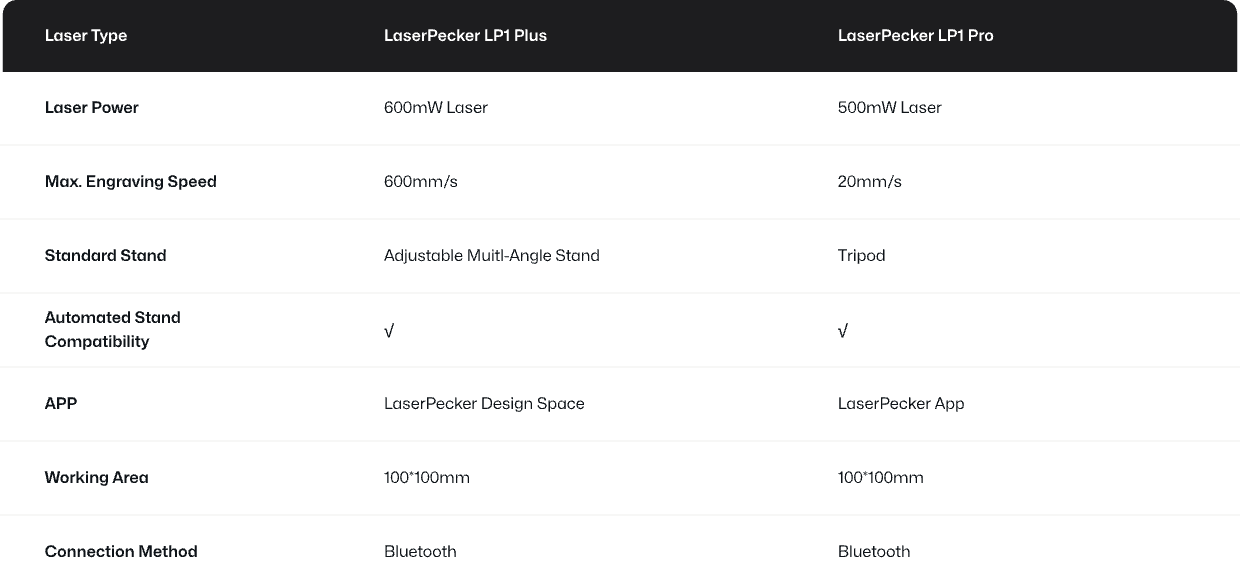The image size is (1240, 588).
Task: Click the 600mm/s speed value
Action: tap(421, 182)
